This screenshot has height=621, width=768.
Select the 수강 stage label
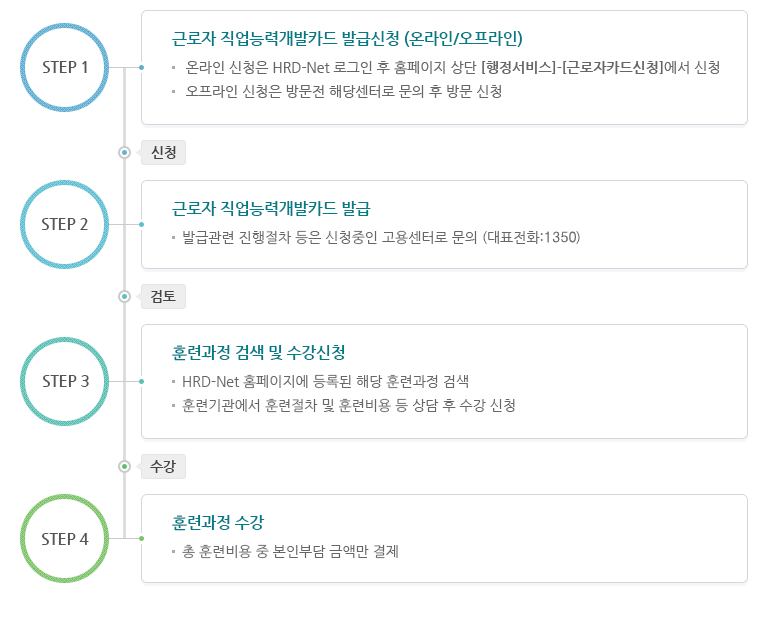(x=163, y=466)
